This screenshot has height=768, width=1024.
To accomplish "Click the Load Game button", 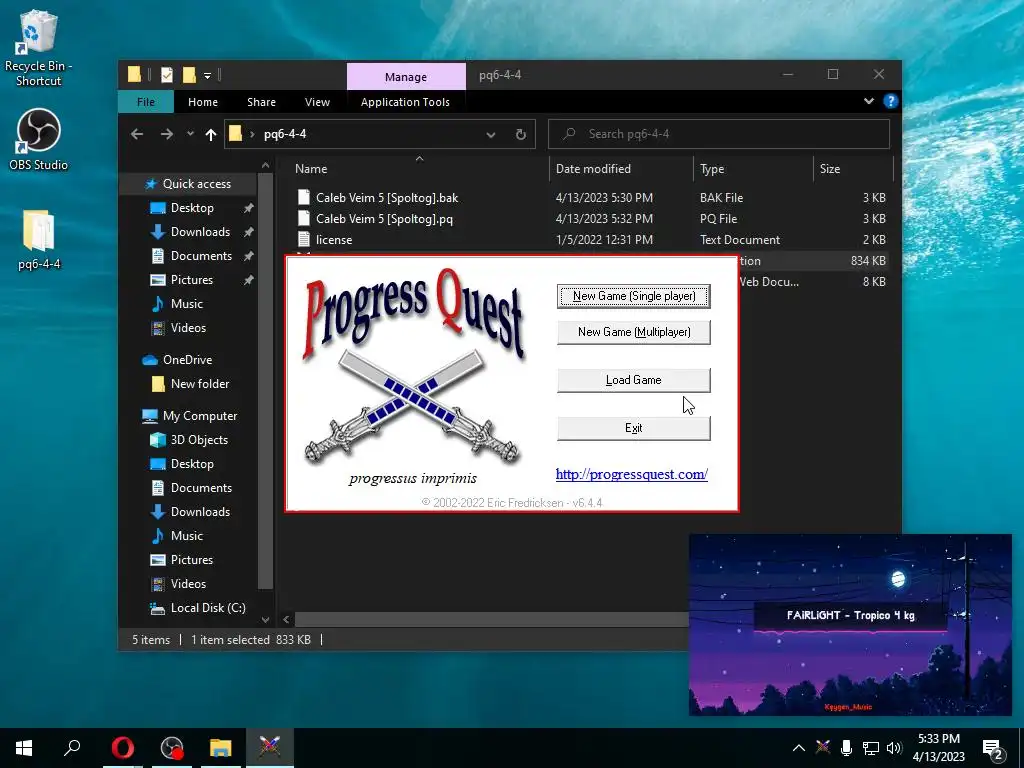I will point(633,380).
